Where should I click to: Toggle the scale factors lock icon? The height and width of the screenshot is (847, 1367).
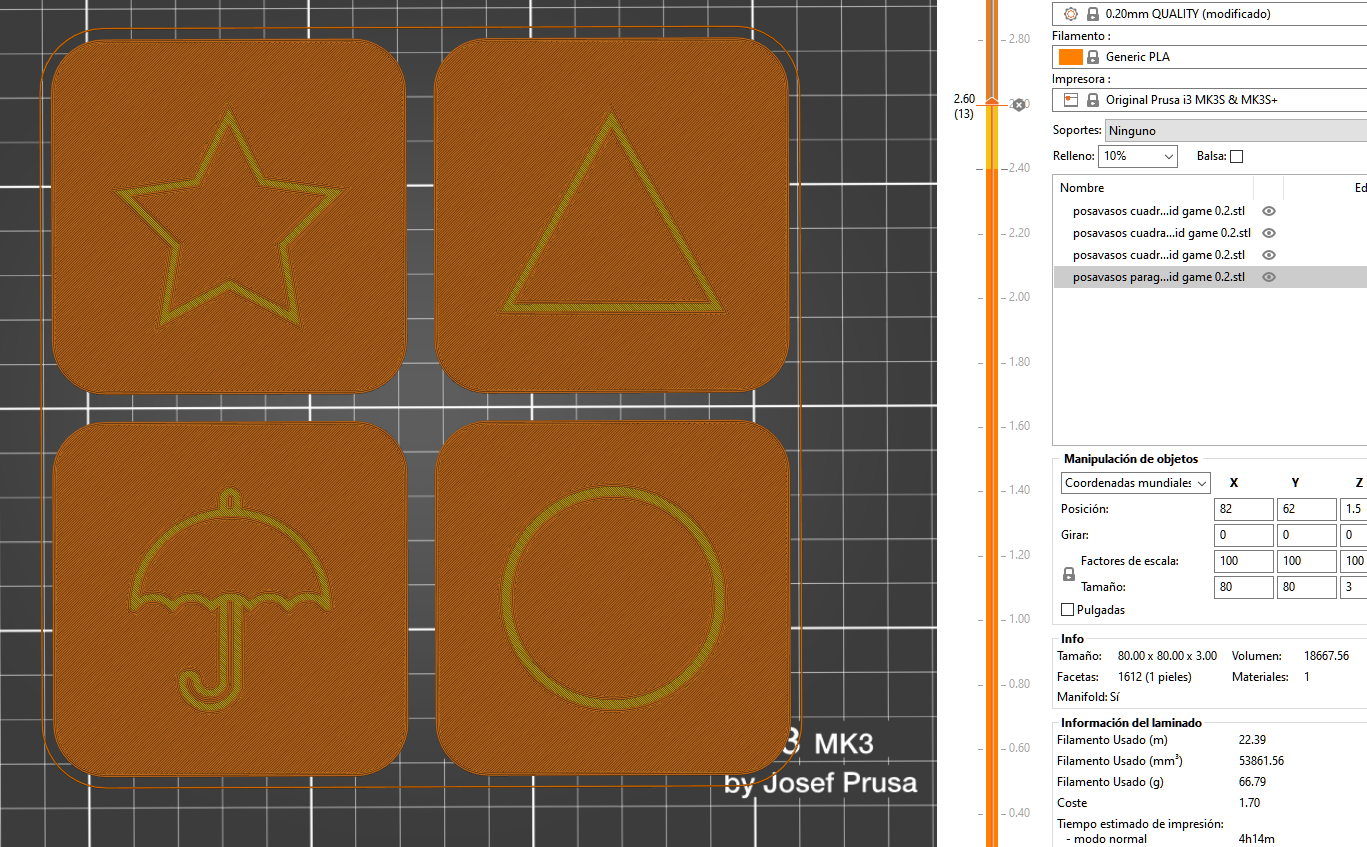click(x=1068, y=575)
